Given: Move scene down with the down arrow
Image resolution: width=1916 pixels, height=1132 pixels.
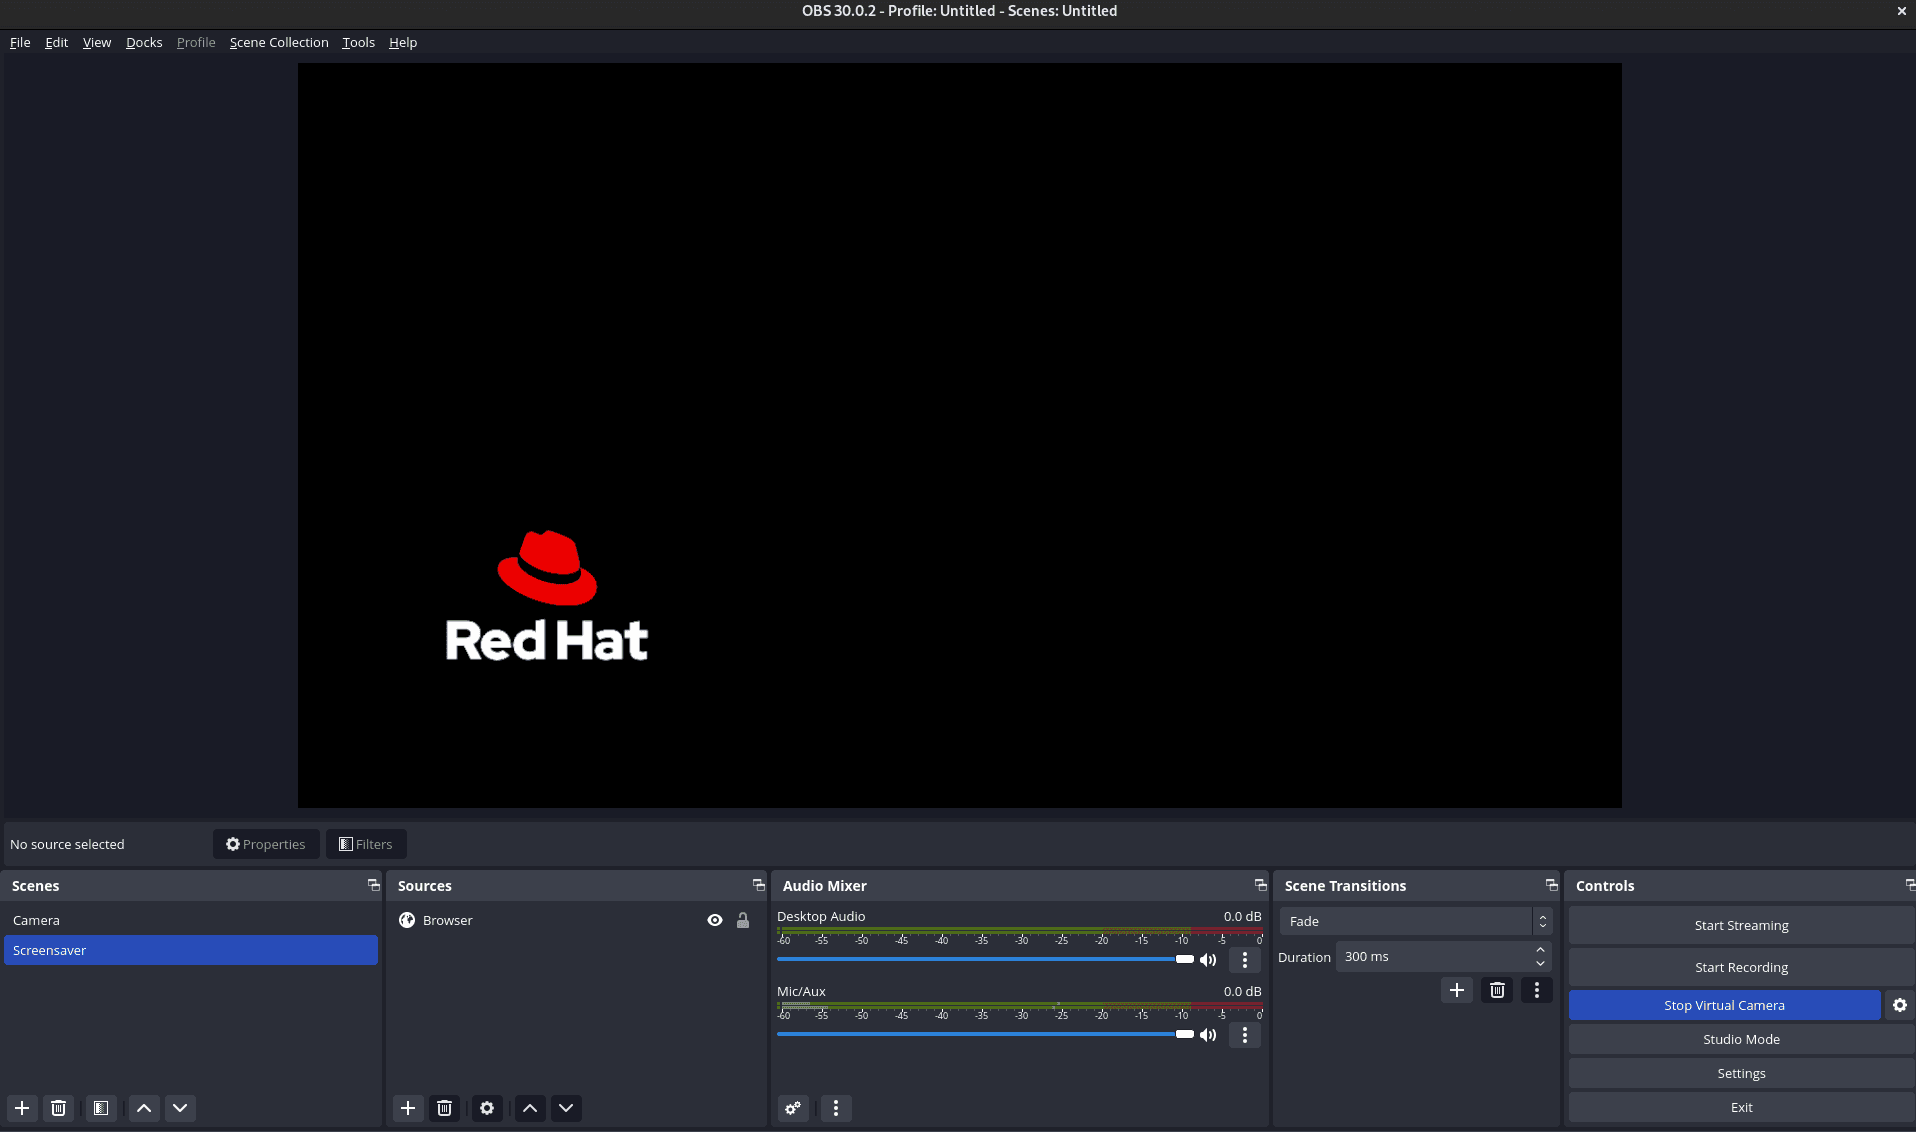Looking at the screenshot, I should click(x=180, y=1108).
